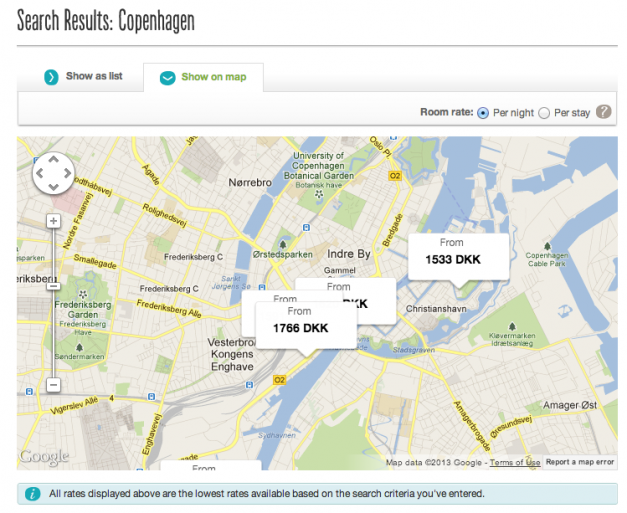Click the teal arrow icon beside Show as list

click(x=51, y=77)
